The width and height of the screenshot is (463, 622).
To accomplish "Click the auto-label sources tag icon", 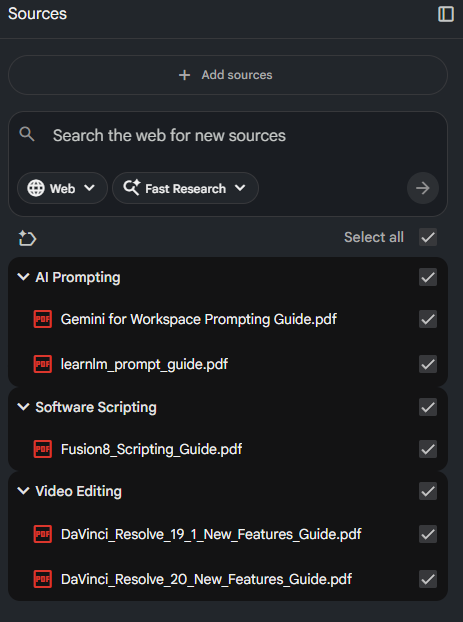I will pyautogui.click(x=27, y=238).
